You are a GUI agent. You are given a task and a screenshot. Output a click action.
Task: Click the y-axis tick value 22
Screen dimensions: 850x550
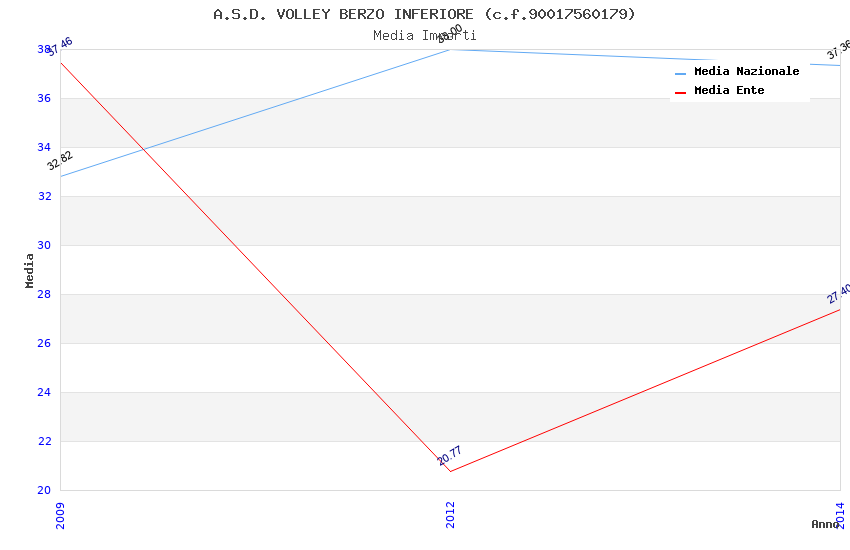pos(44,441)
